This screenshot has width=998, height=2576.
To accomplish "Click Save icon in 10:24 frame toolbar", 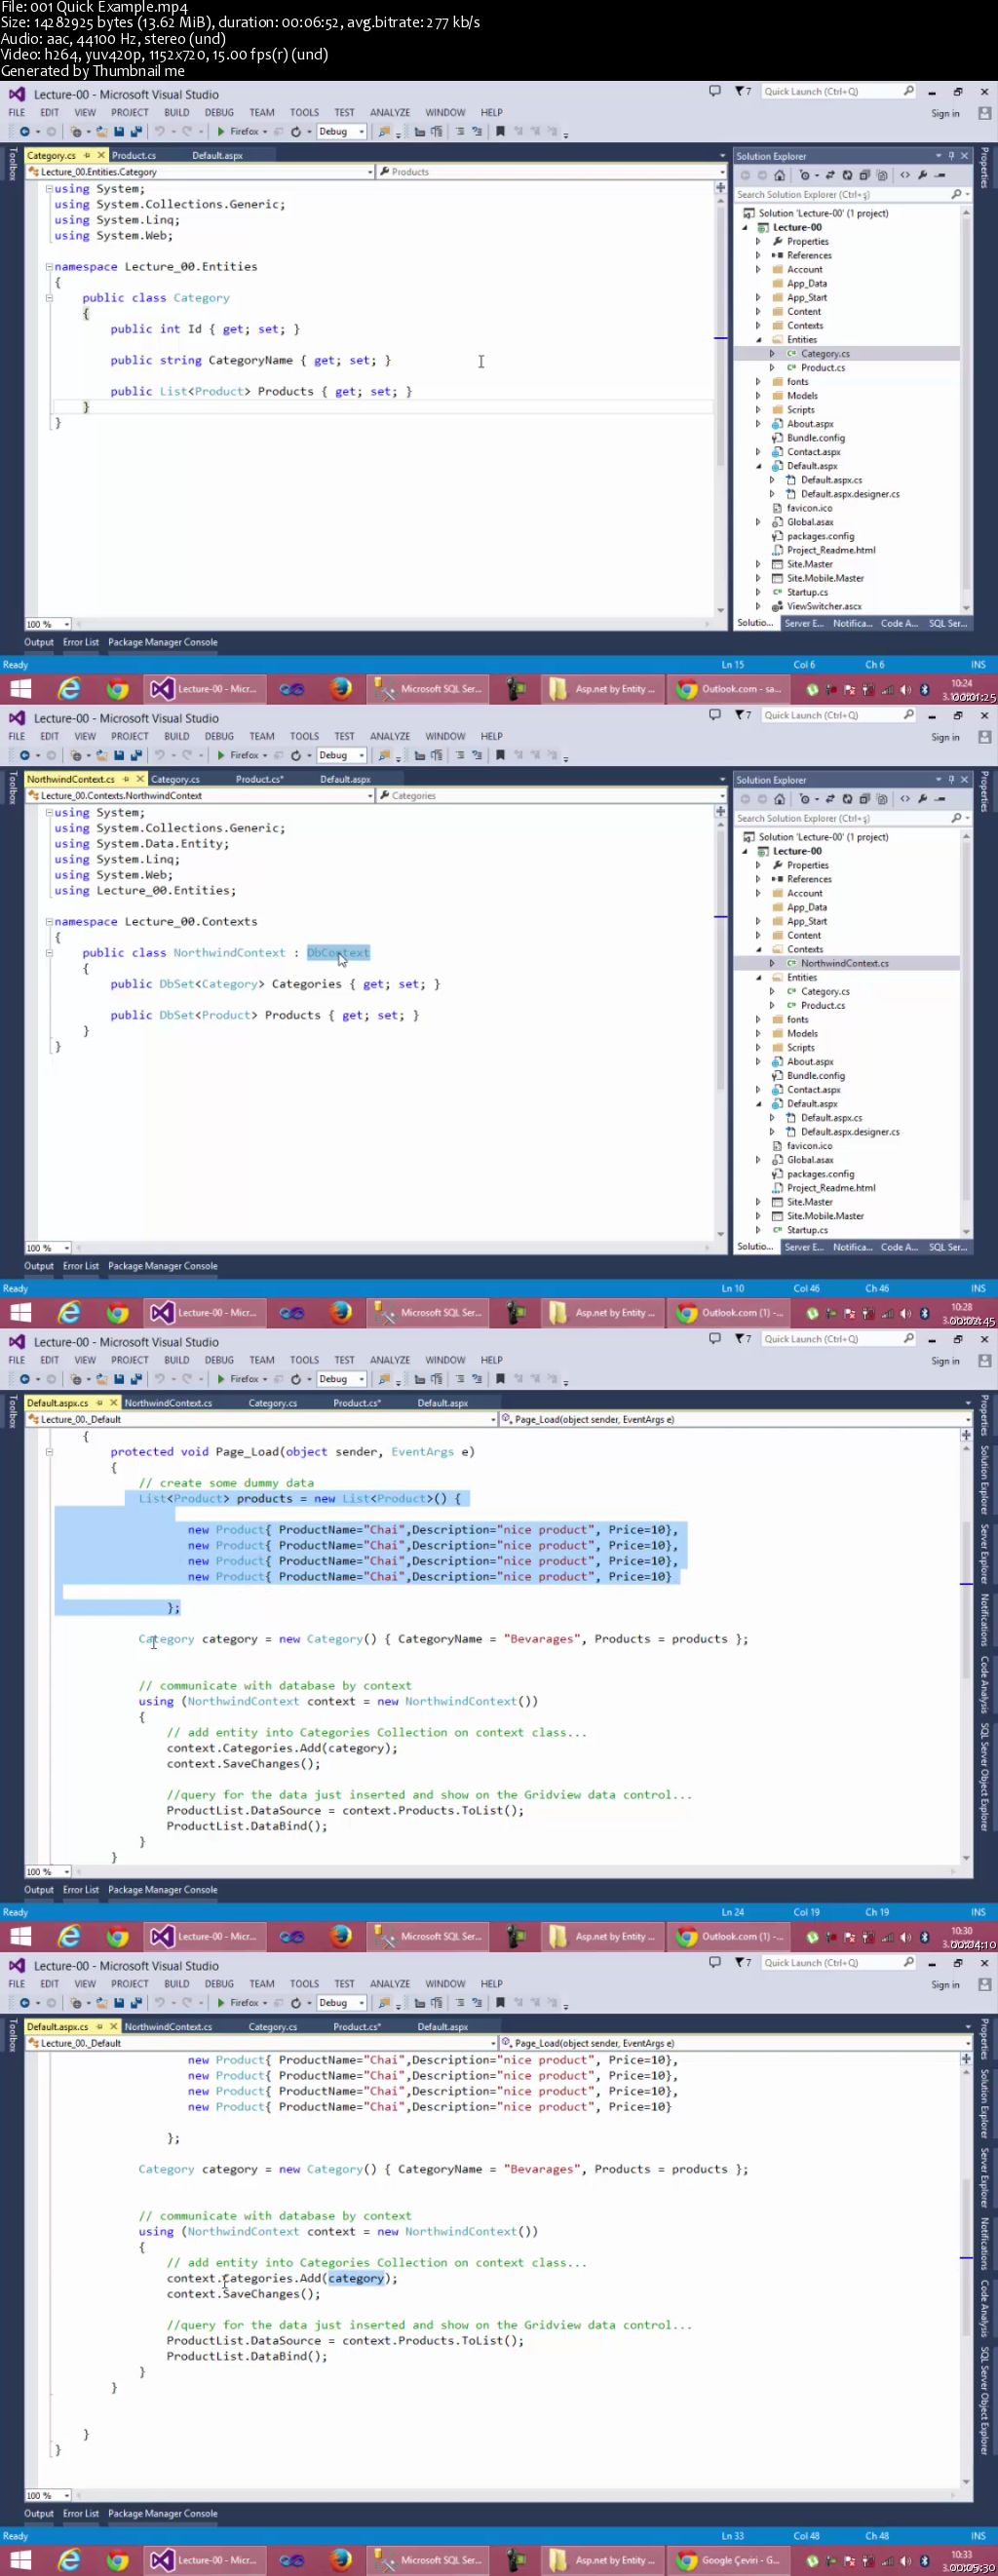I will pos(118,131).
